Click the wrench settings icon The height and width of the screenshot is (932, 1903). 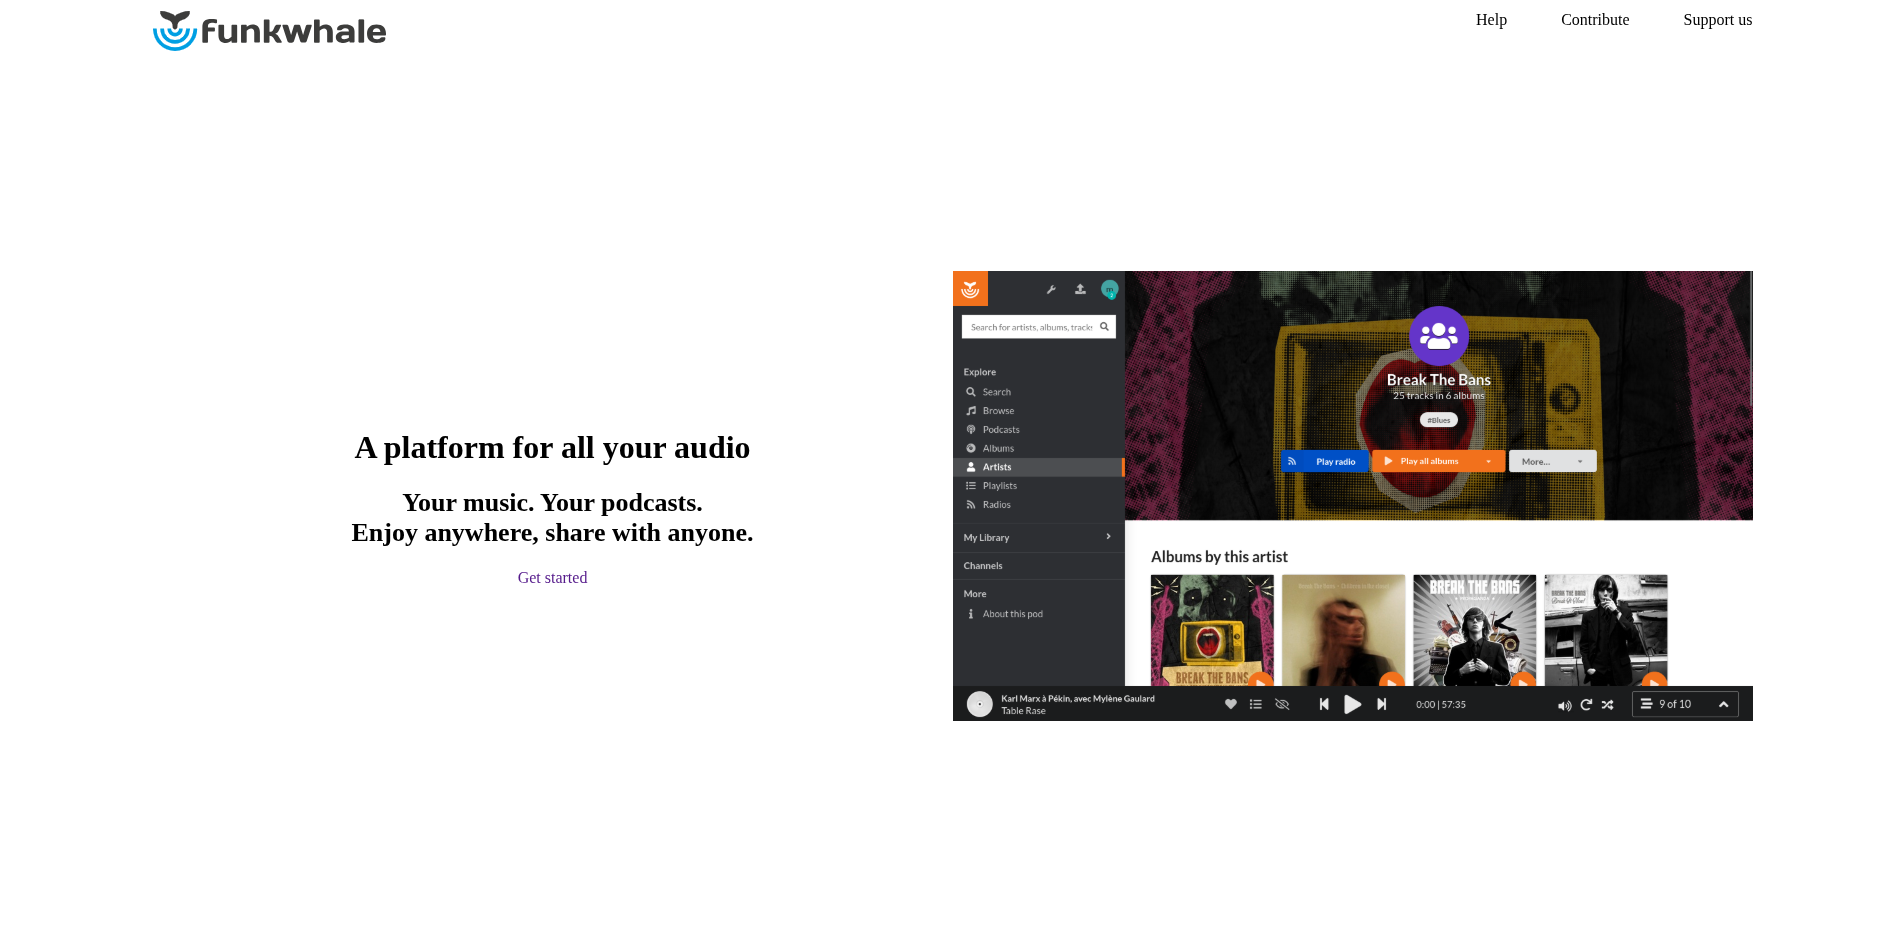(1051, 290)
